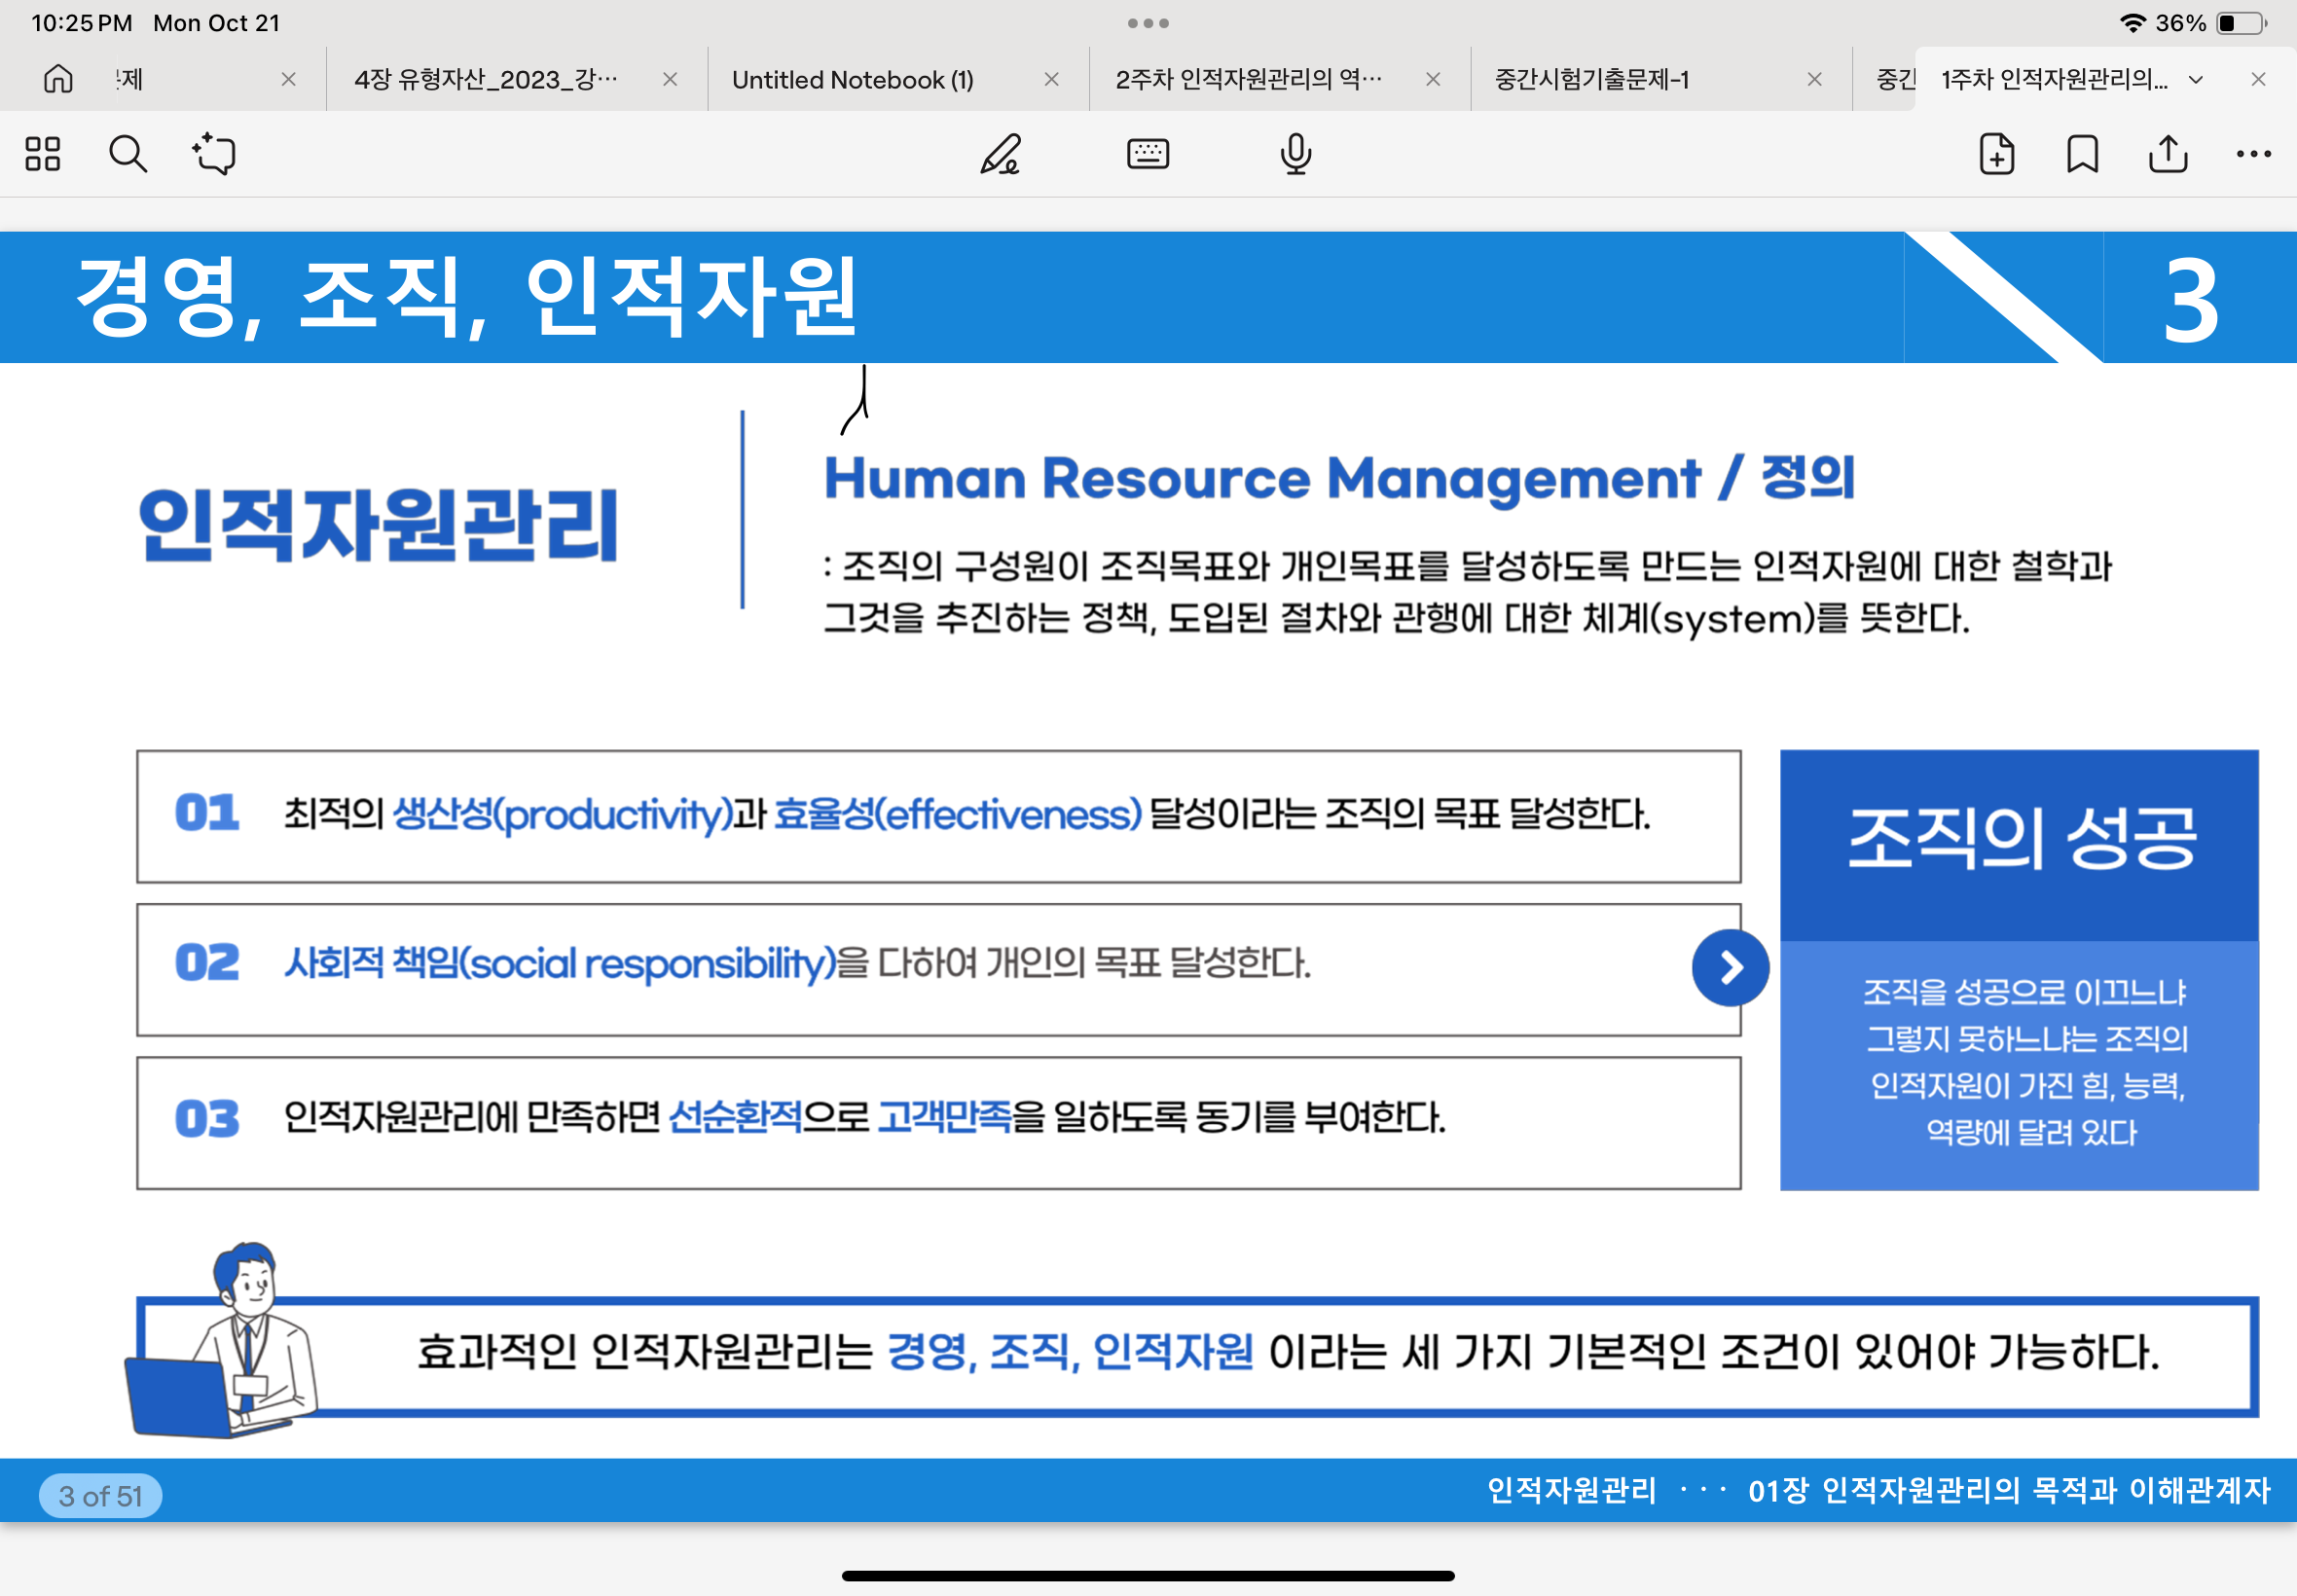Viewport: 2297px width, 1596px height.
Task: Tap the item 03 선순환적 box
Action: pos(939,1122)
